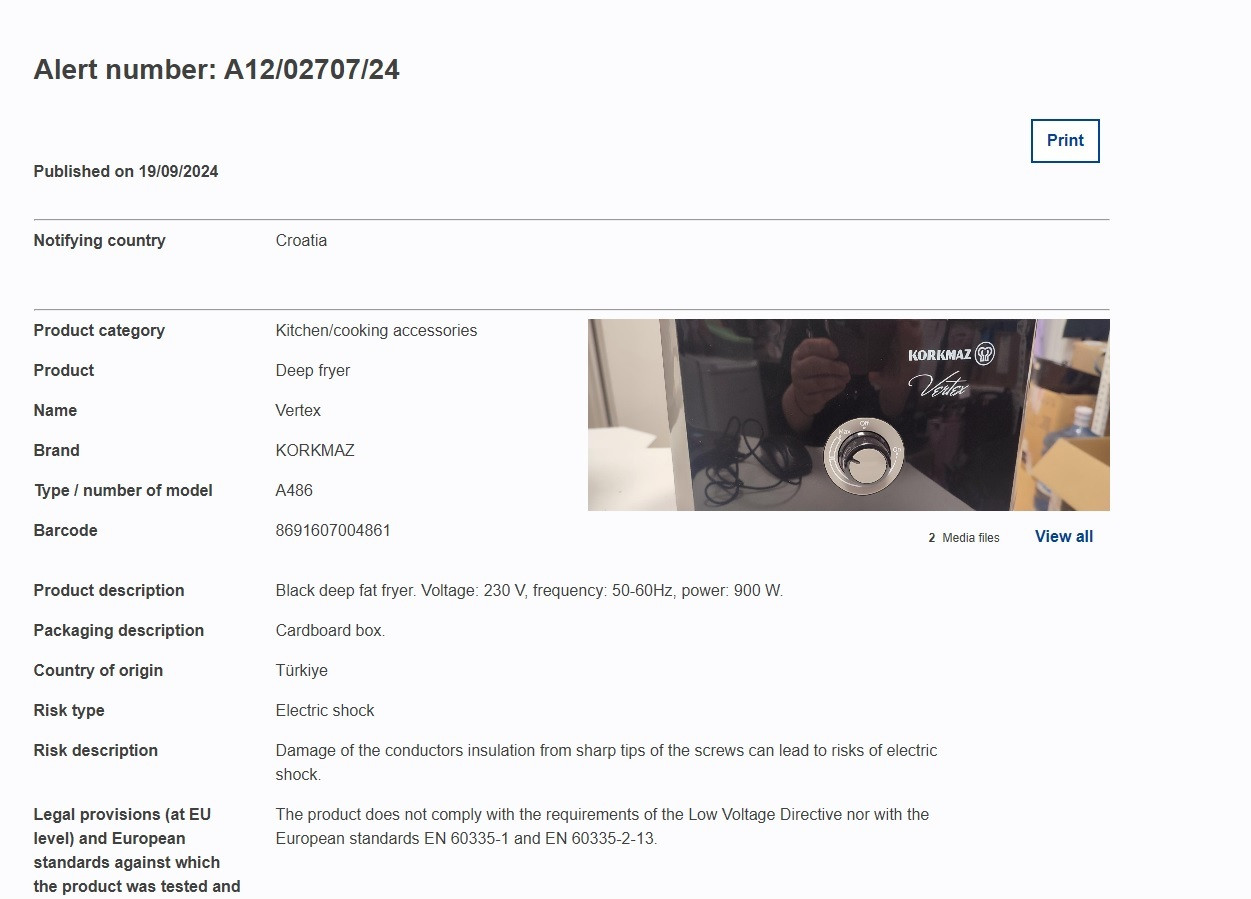
Task: Click the Deep fryer product value
Action: [x=313, y=371]
